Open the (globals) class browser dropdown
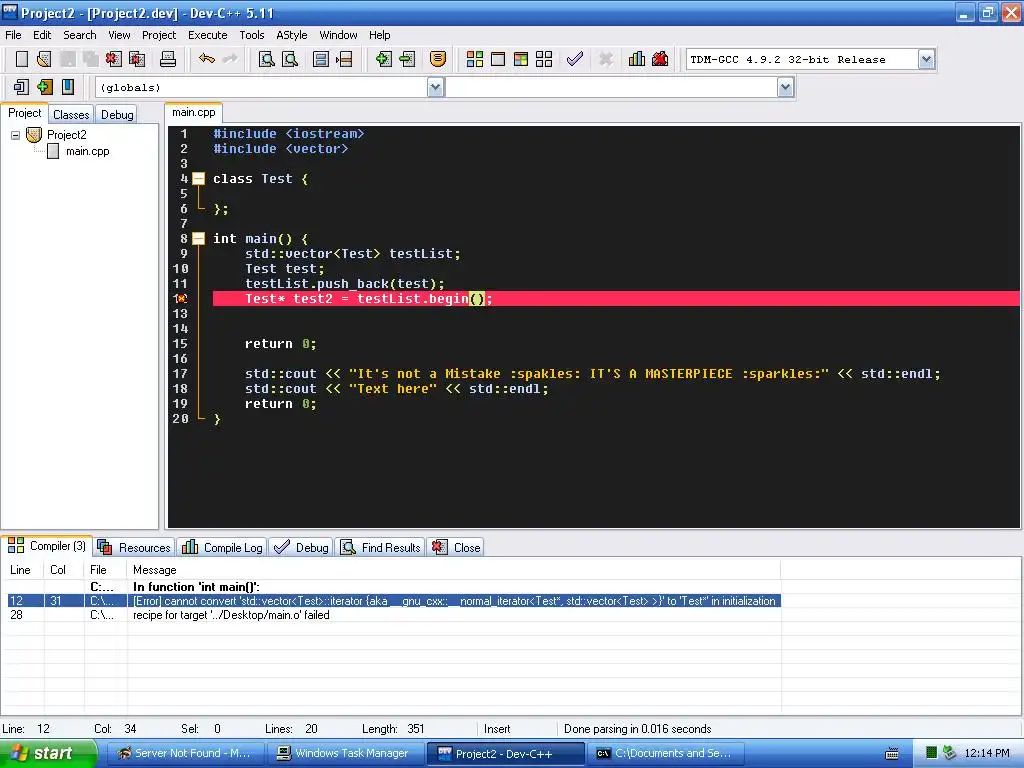This screenshot has height=768, width=1024. (435, 88)
